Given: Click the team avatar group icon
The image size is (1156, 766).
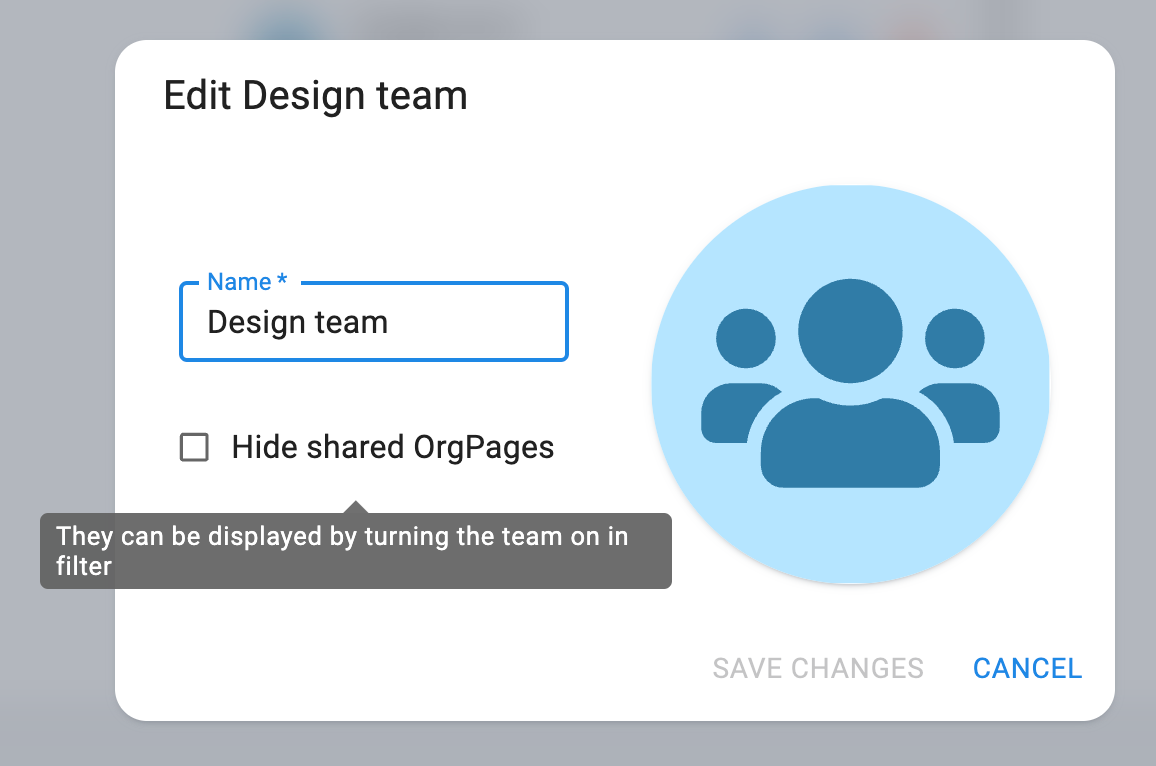Looking at the screenshot, I should (x=850, y=385).
